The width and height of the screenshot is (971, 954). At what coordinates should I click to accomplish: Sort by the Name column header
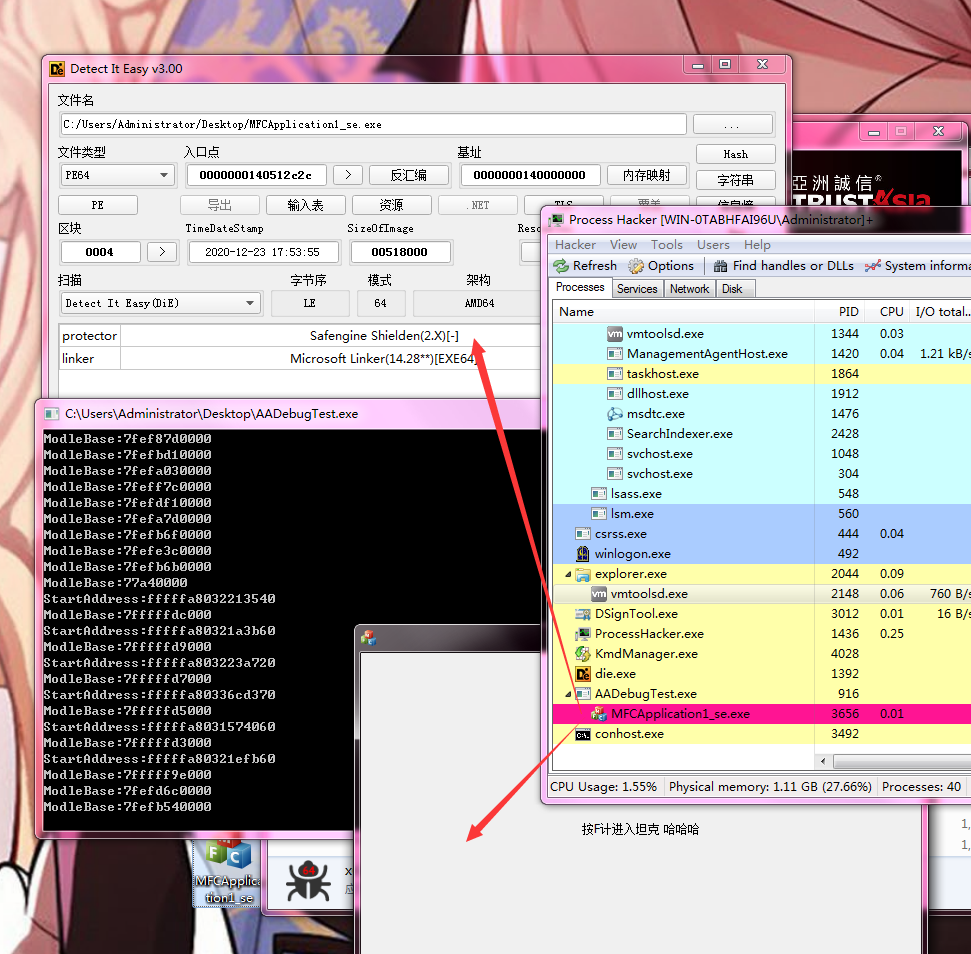[684, 312]
